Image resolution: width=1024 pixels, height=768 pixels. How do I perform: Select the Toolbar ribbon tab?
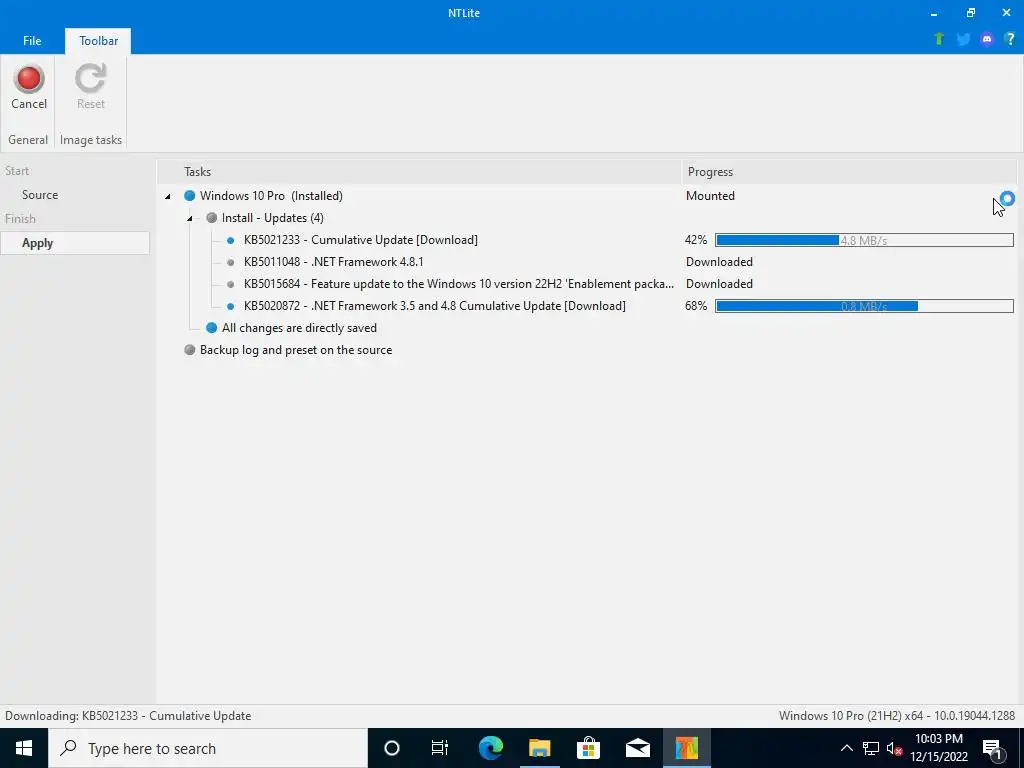(x=99, y=40)
